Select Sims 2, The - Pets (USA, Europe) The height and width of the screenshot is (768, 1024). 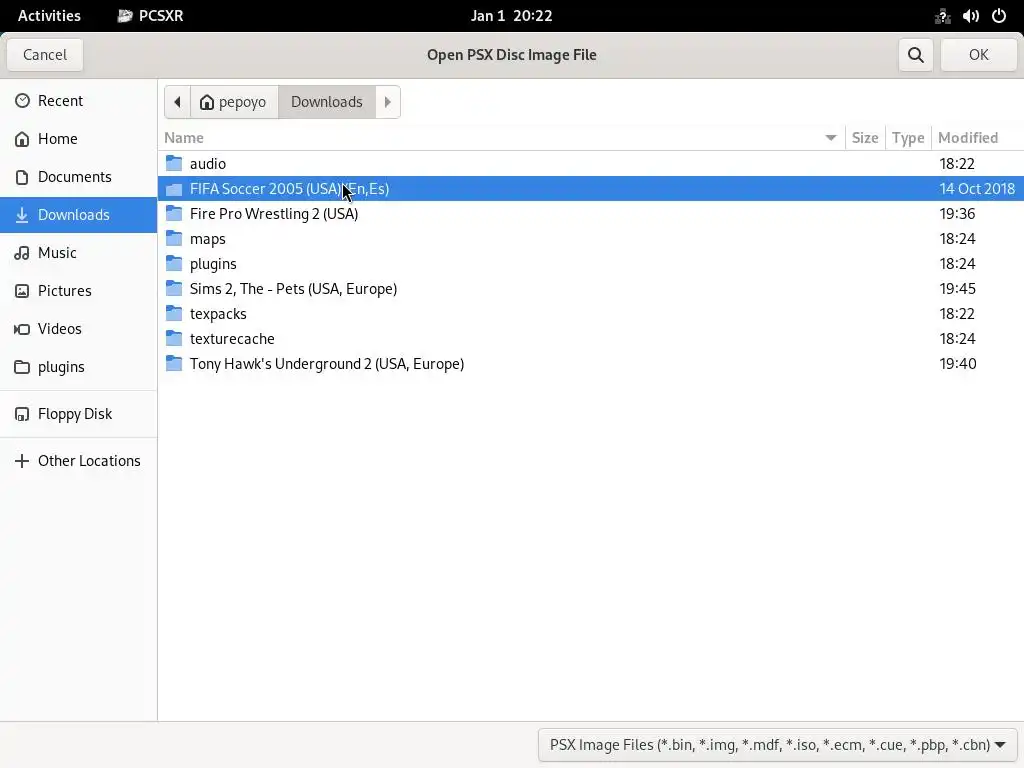293,289
